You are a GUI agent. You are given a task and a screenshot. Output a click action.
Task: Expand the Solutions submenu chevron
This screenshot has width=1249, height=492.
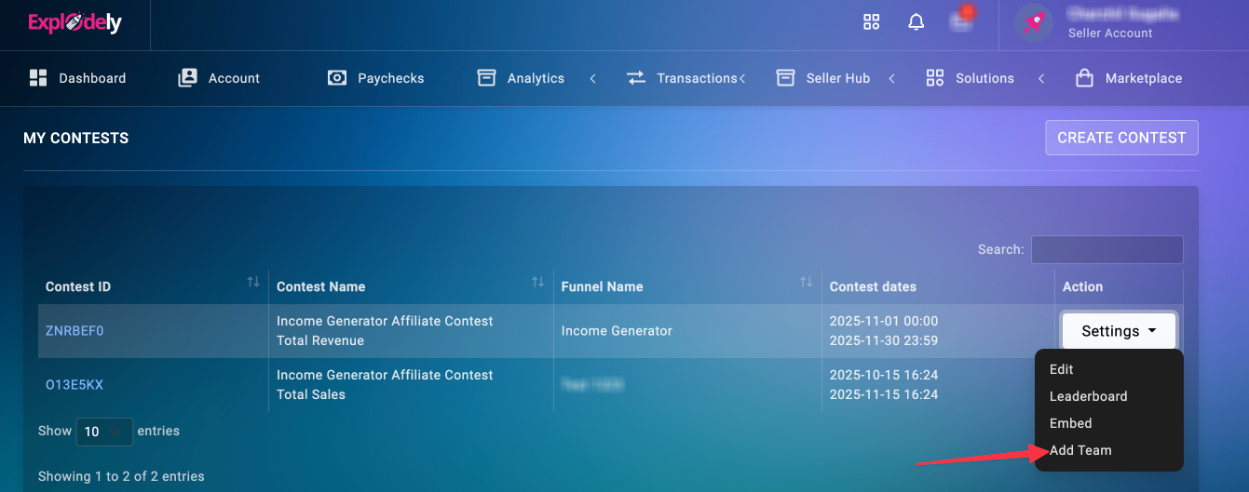tap(1041, 78)
